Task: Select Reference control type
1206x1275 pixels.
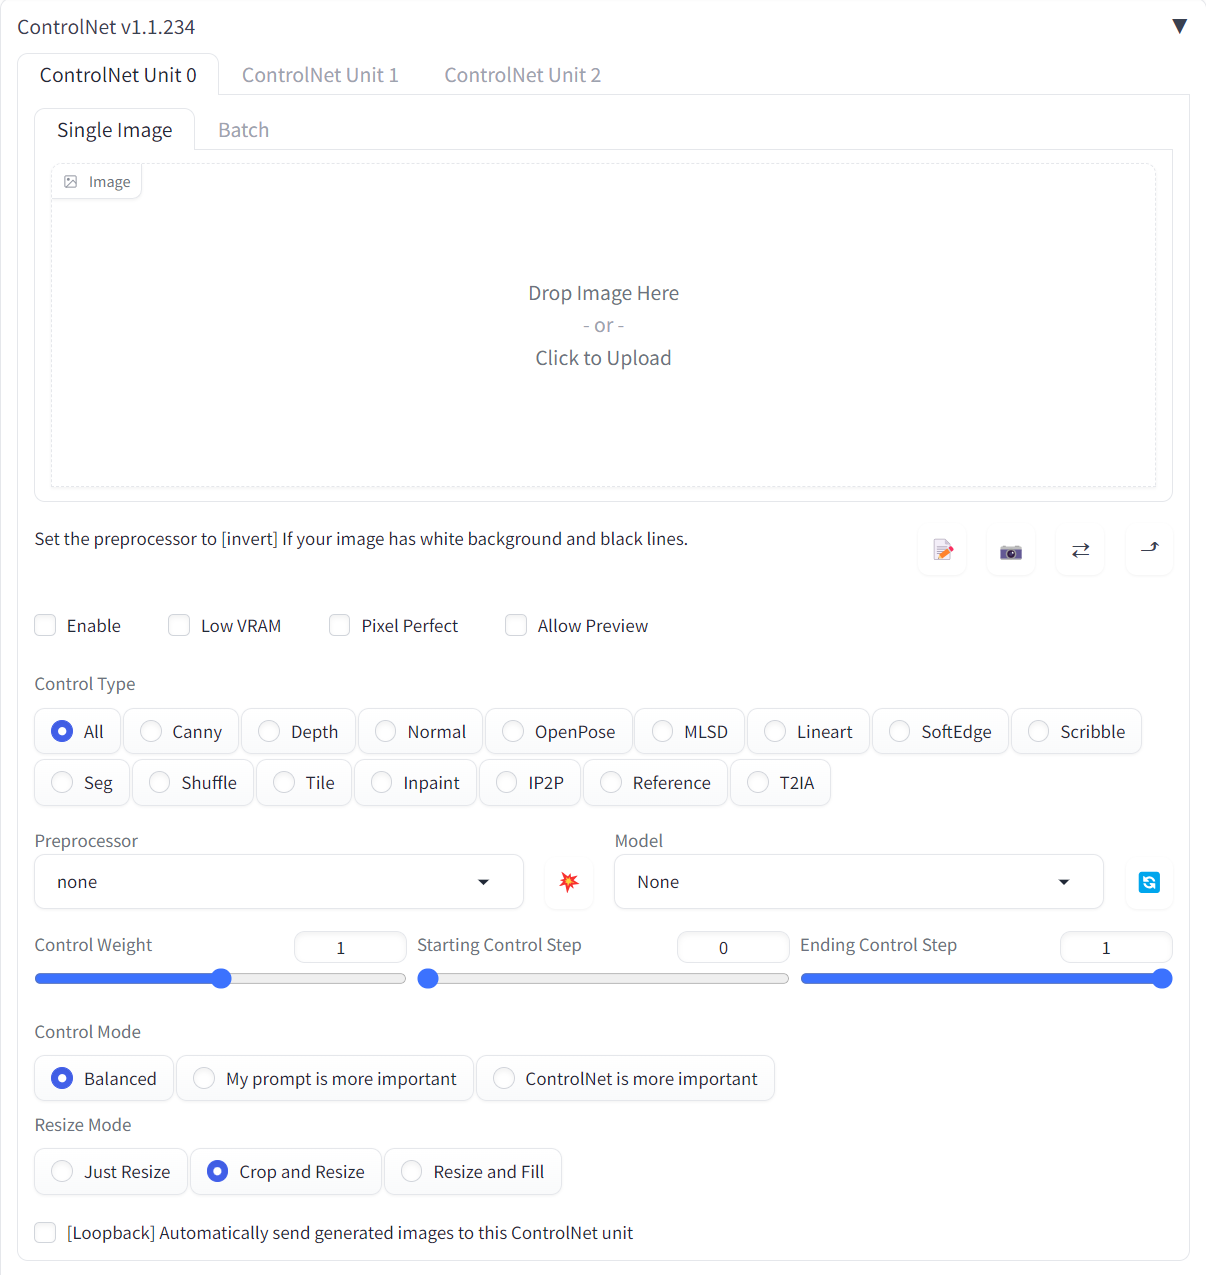Action: 655,782
